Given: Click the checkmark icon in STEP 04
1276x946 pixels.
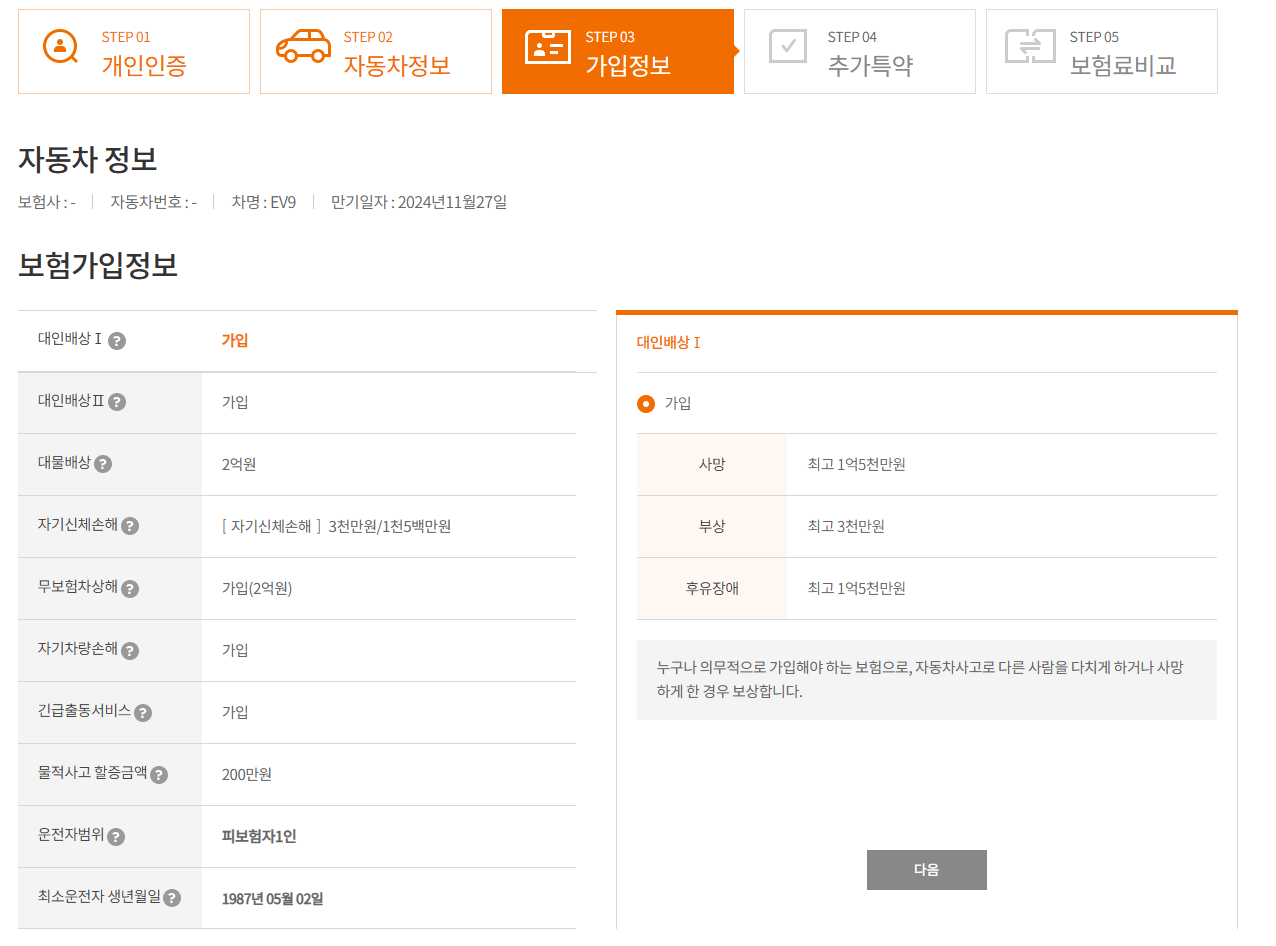Looking at the screenshot, I should point(788,47).
